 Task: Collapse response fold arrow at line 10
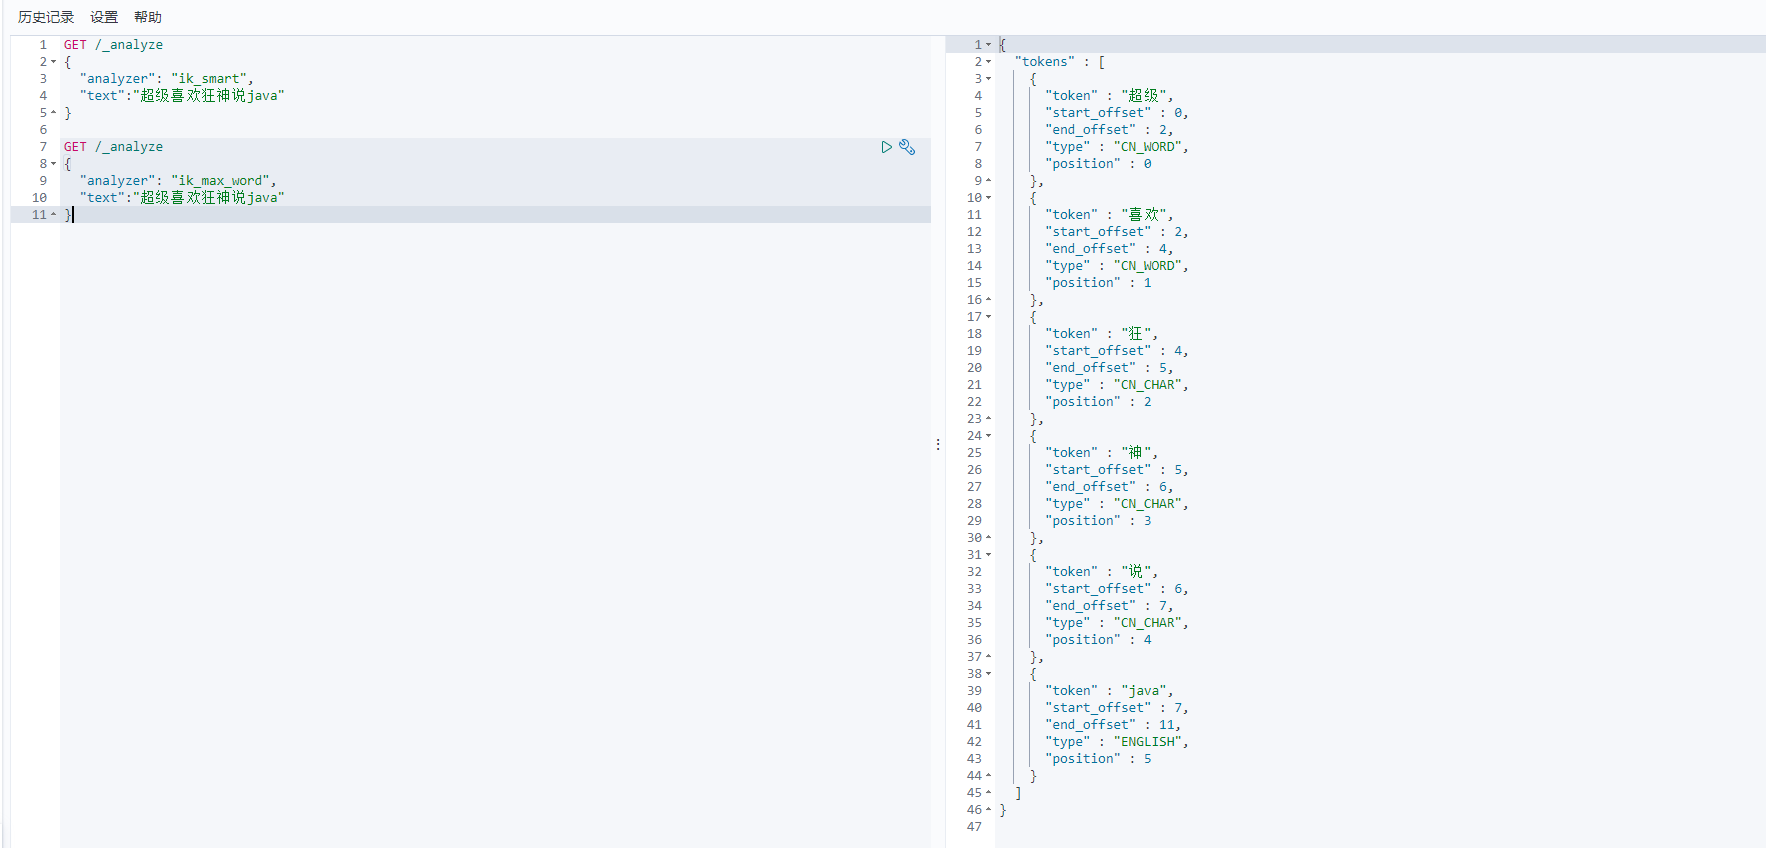[x=989, y=198]
